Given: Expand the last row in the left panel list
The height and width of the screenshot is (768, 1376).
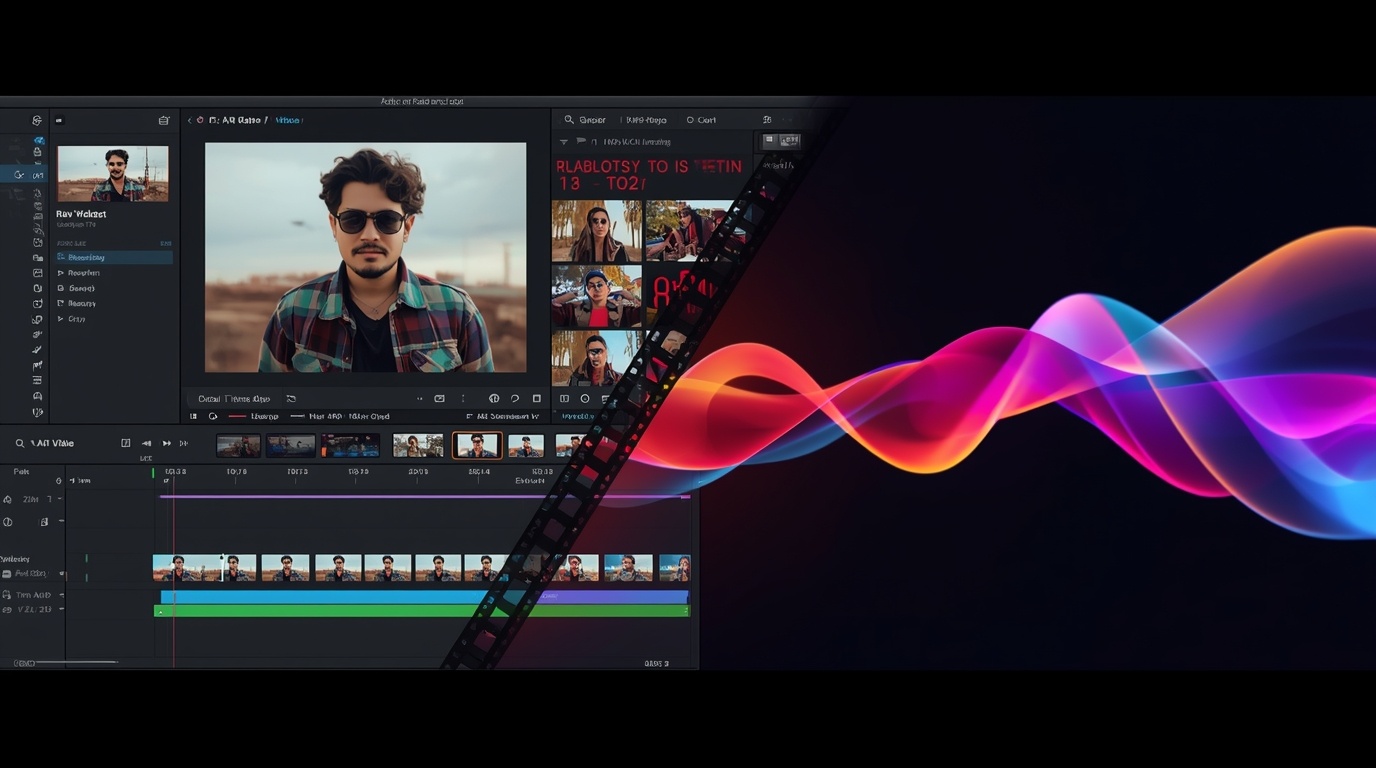Looking at the screenshot, I should click(72, 319).
